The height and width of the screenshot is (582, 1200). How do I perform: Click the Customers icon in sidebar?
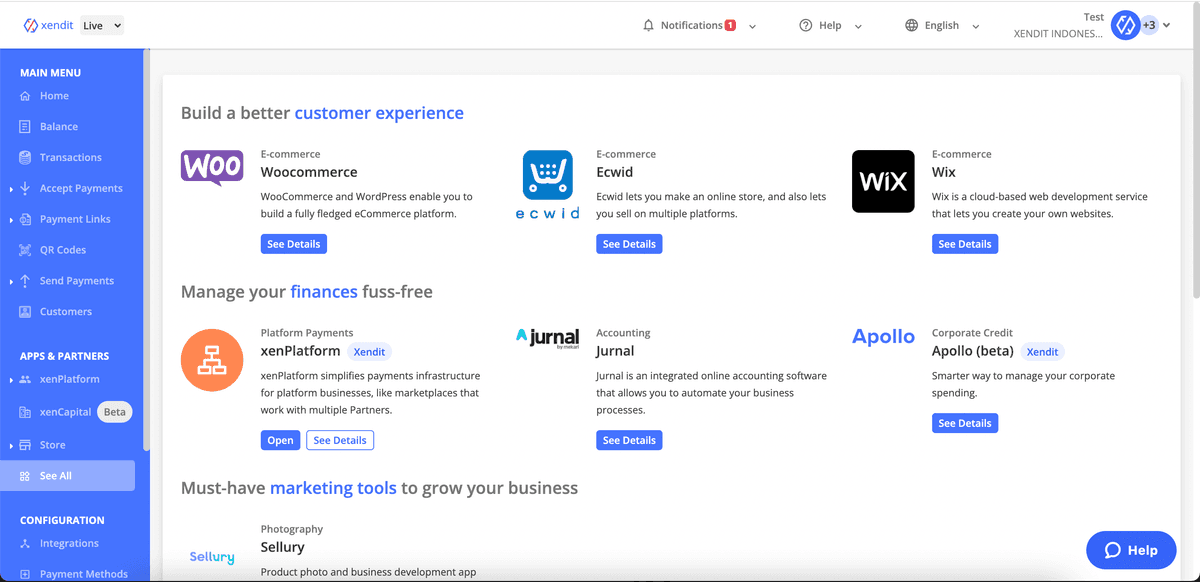click(x=25, y=312)
